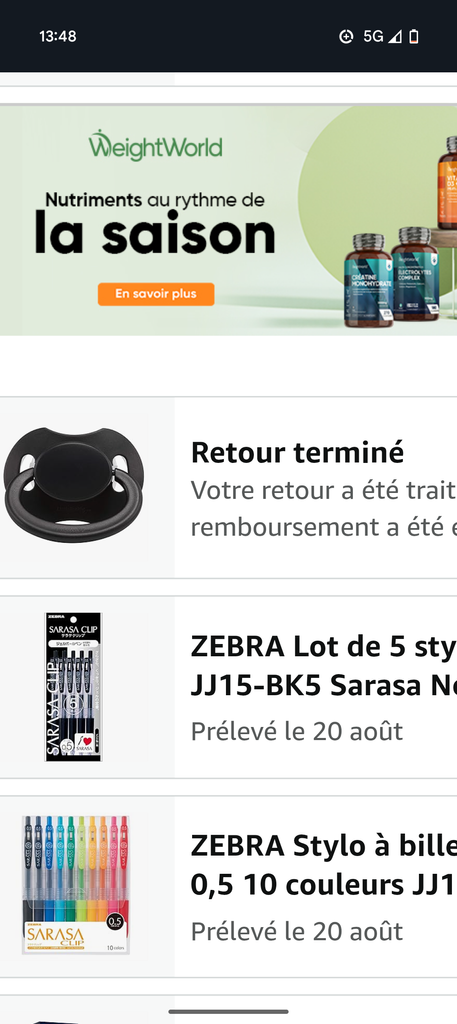
Task: Tap the bottom navigation gesture handle
Action: pos(228,1012)
